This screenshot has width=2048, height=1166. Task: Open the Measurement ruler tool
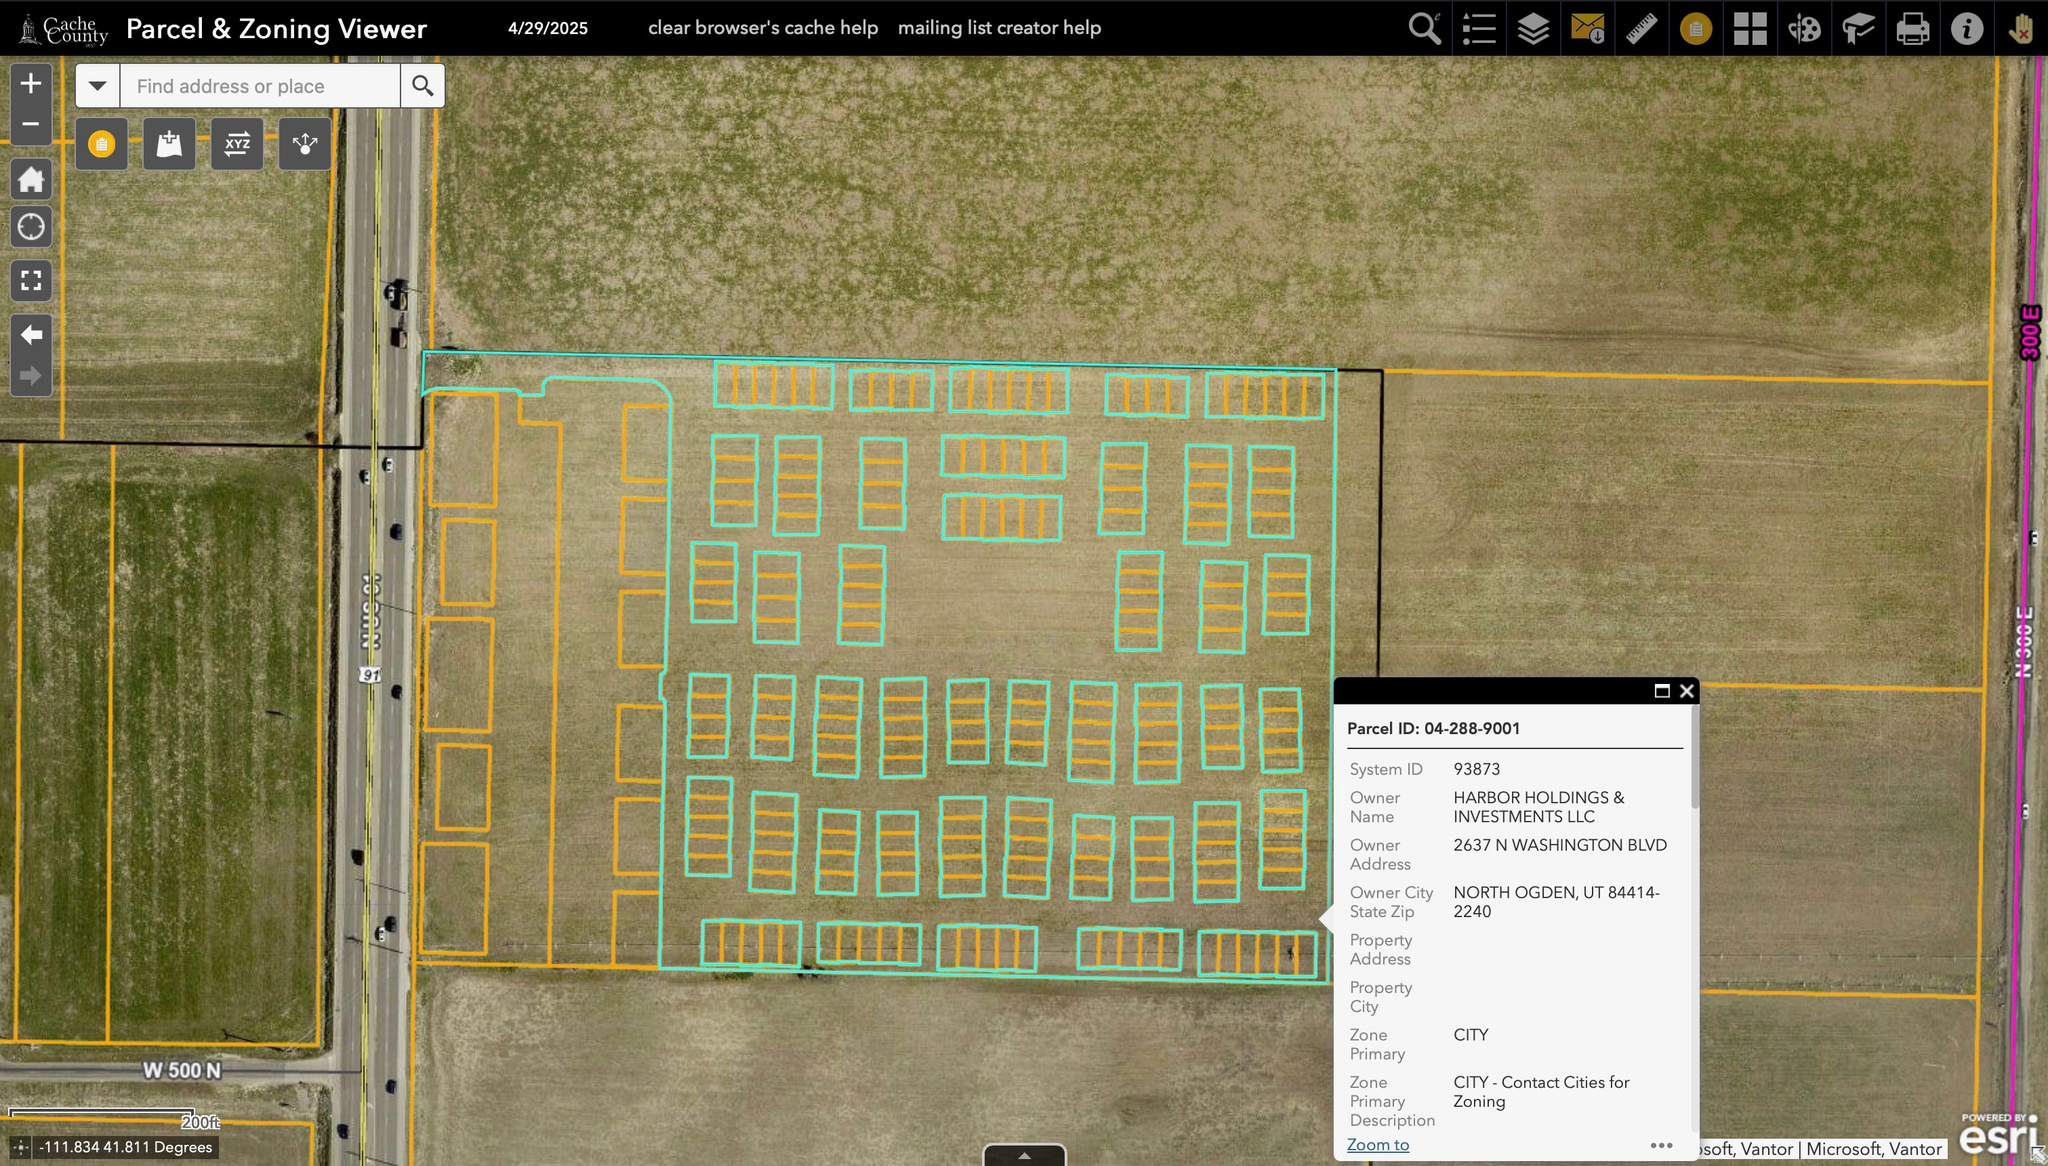pos(1641,28)
